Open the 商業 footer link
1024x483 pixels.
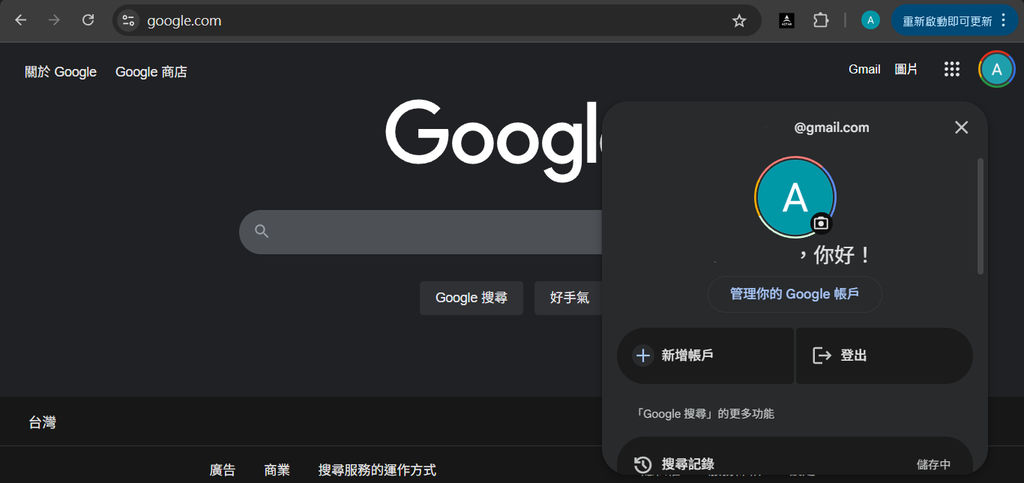(x=277, y=470)
